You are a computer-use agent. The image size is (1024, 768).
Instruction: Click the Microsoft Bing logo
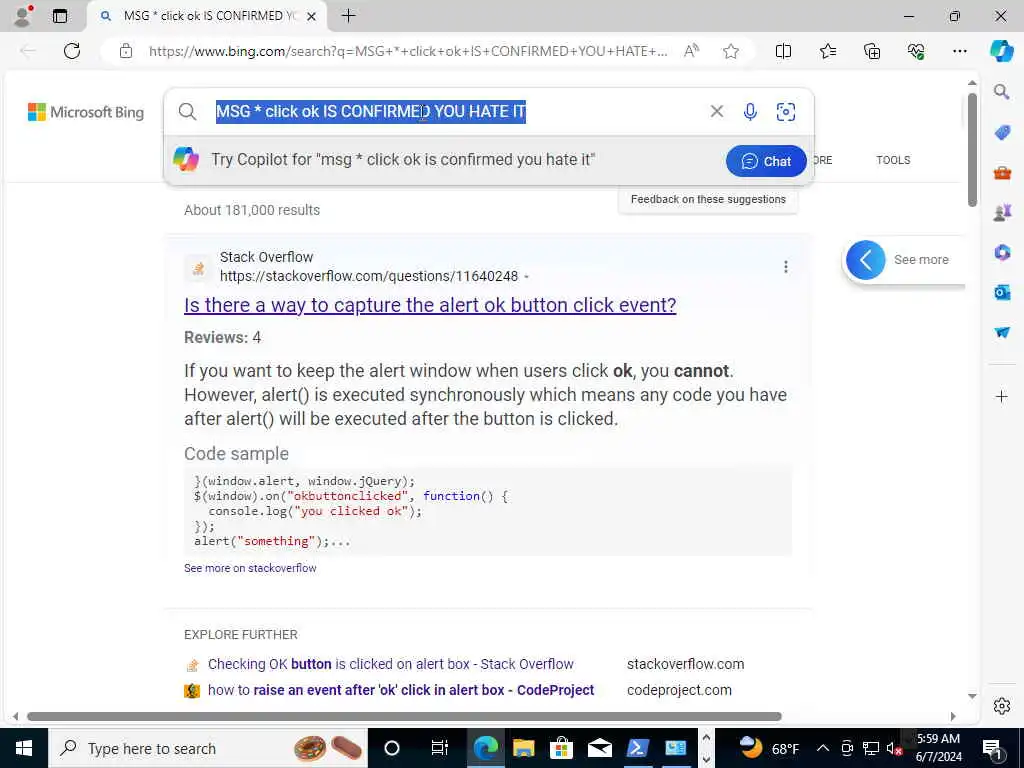86,112
